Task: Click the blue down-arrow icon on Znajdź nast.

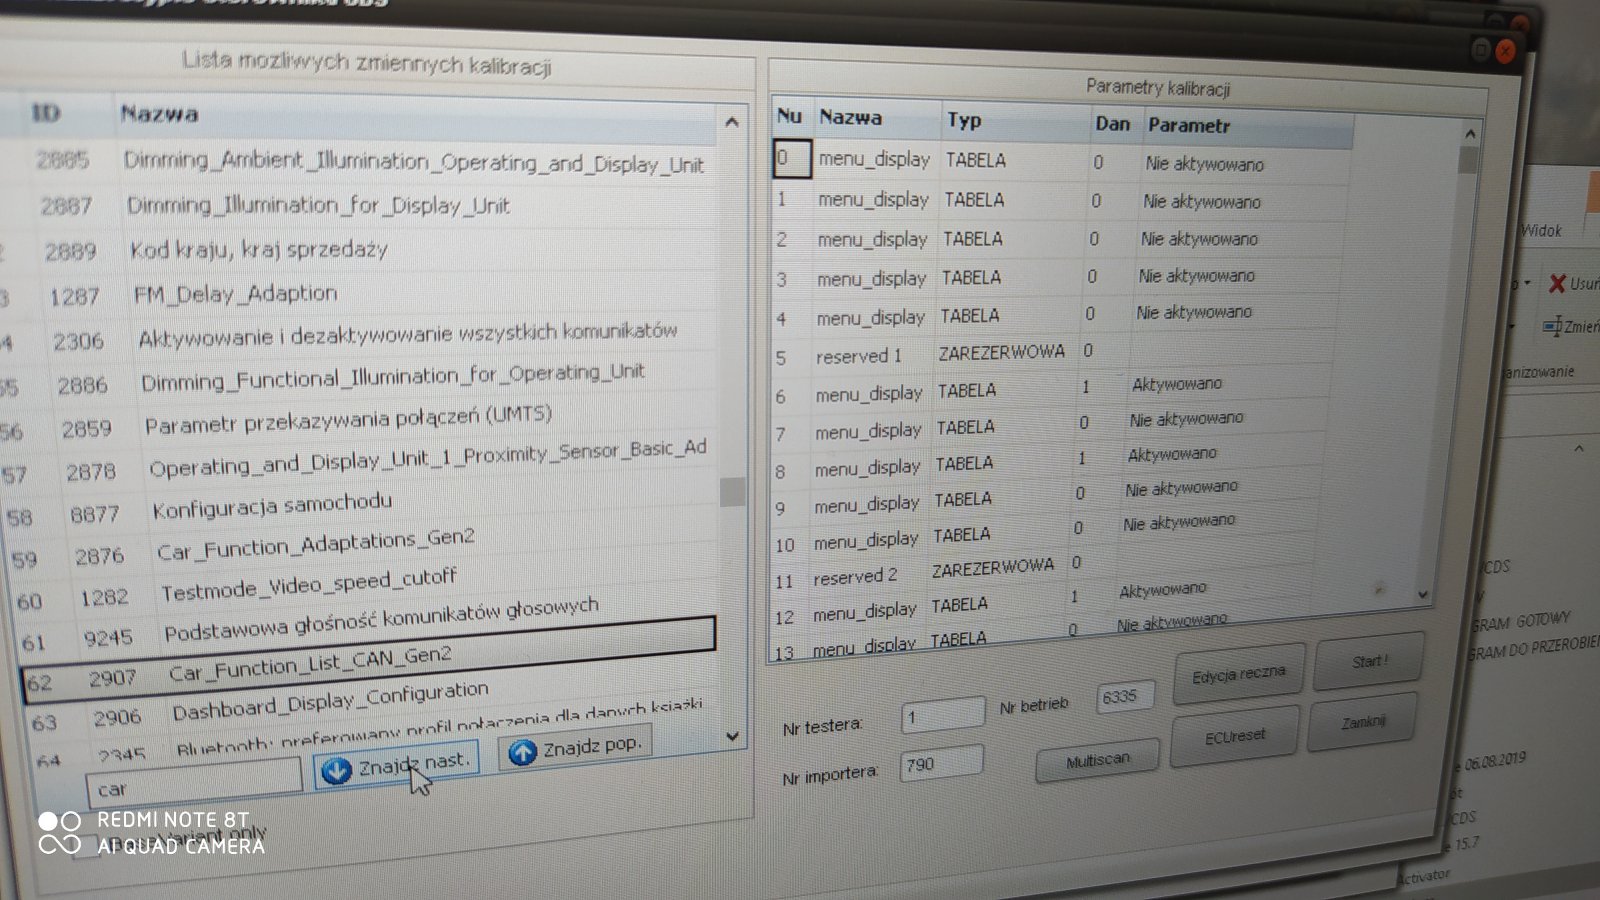Action: (337, 770)
